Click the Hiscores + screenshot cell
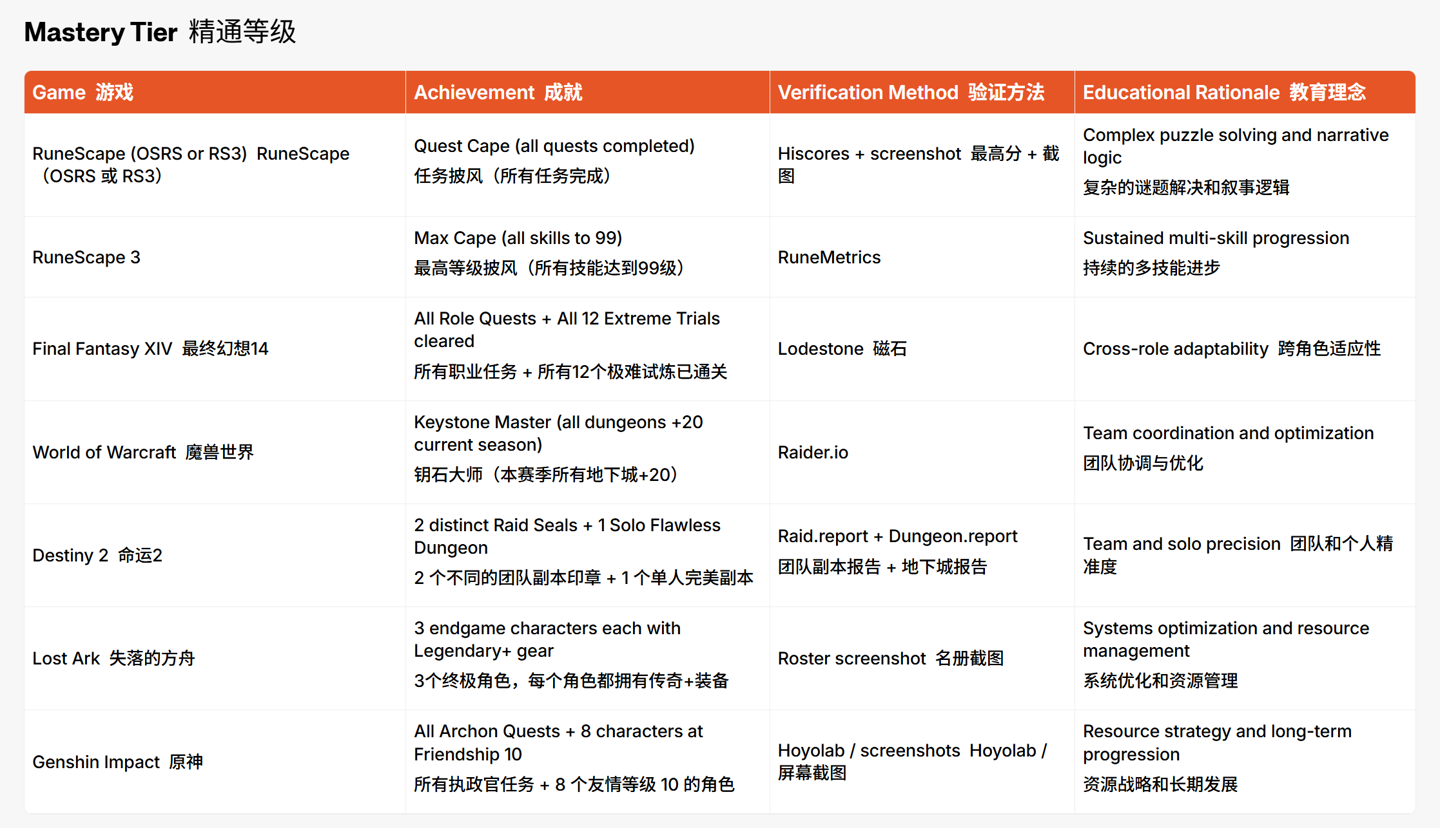 pos(922,165)
